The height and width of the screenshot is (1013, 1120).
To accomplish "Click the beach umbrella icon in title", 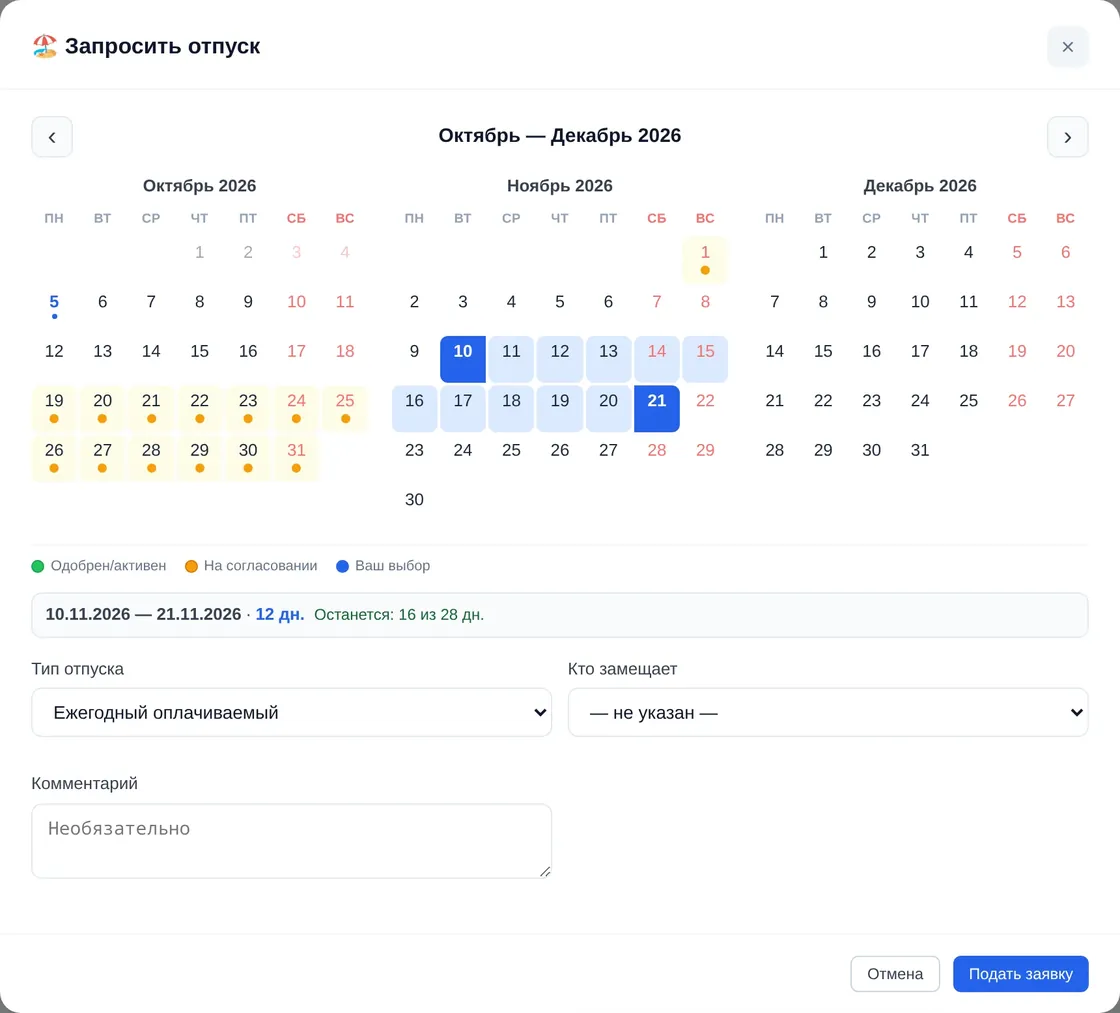I will point(44,46).
